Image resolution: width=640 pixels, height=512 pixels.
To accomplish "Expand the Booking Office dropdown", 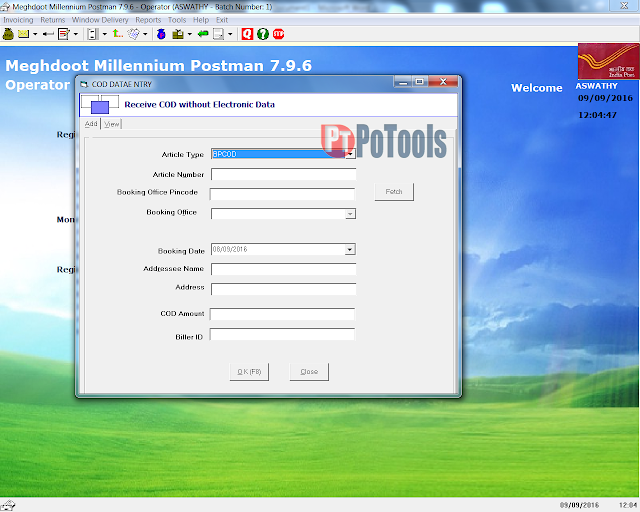I will click(350, 214).
